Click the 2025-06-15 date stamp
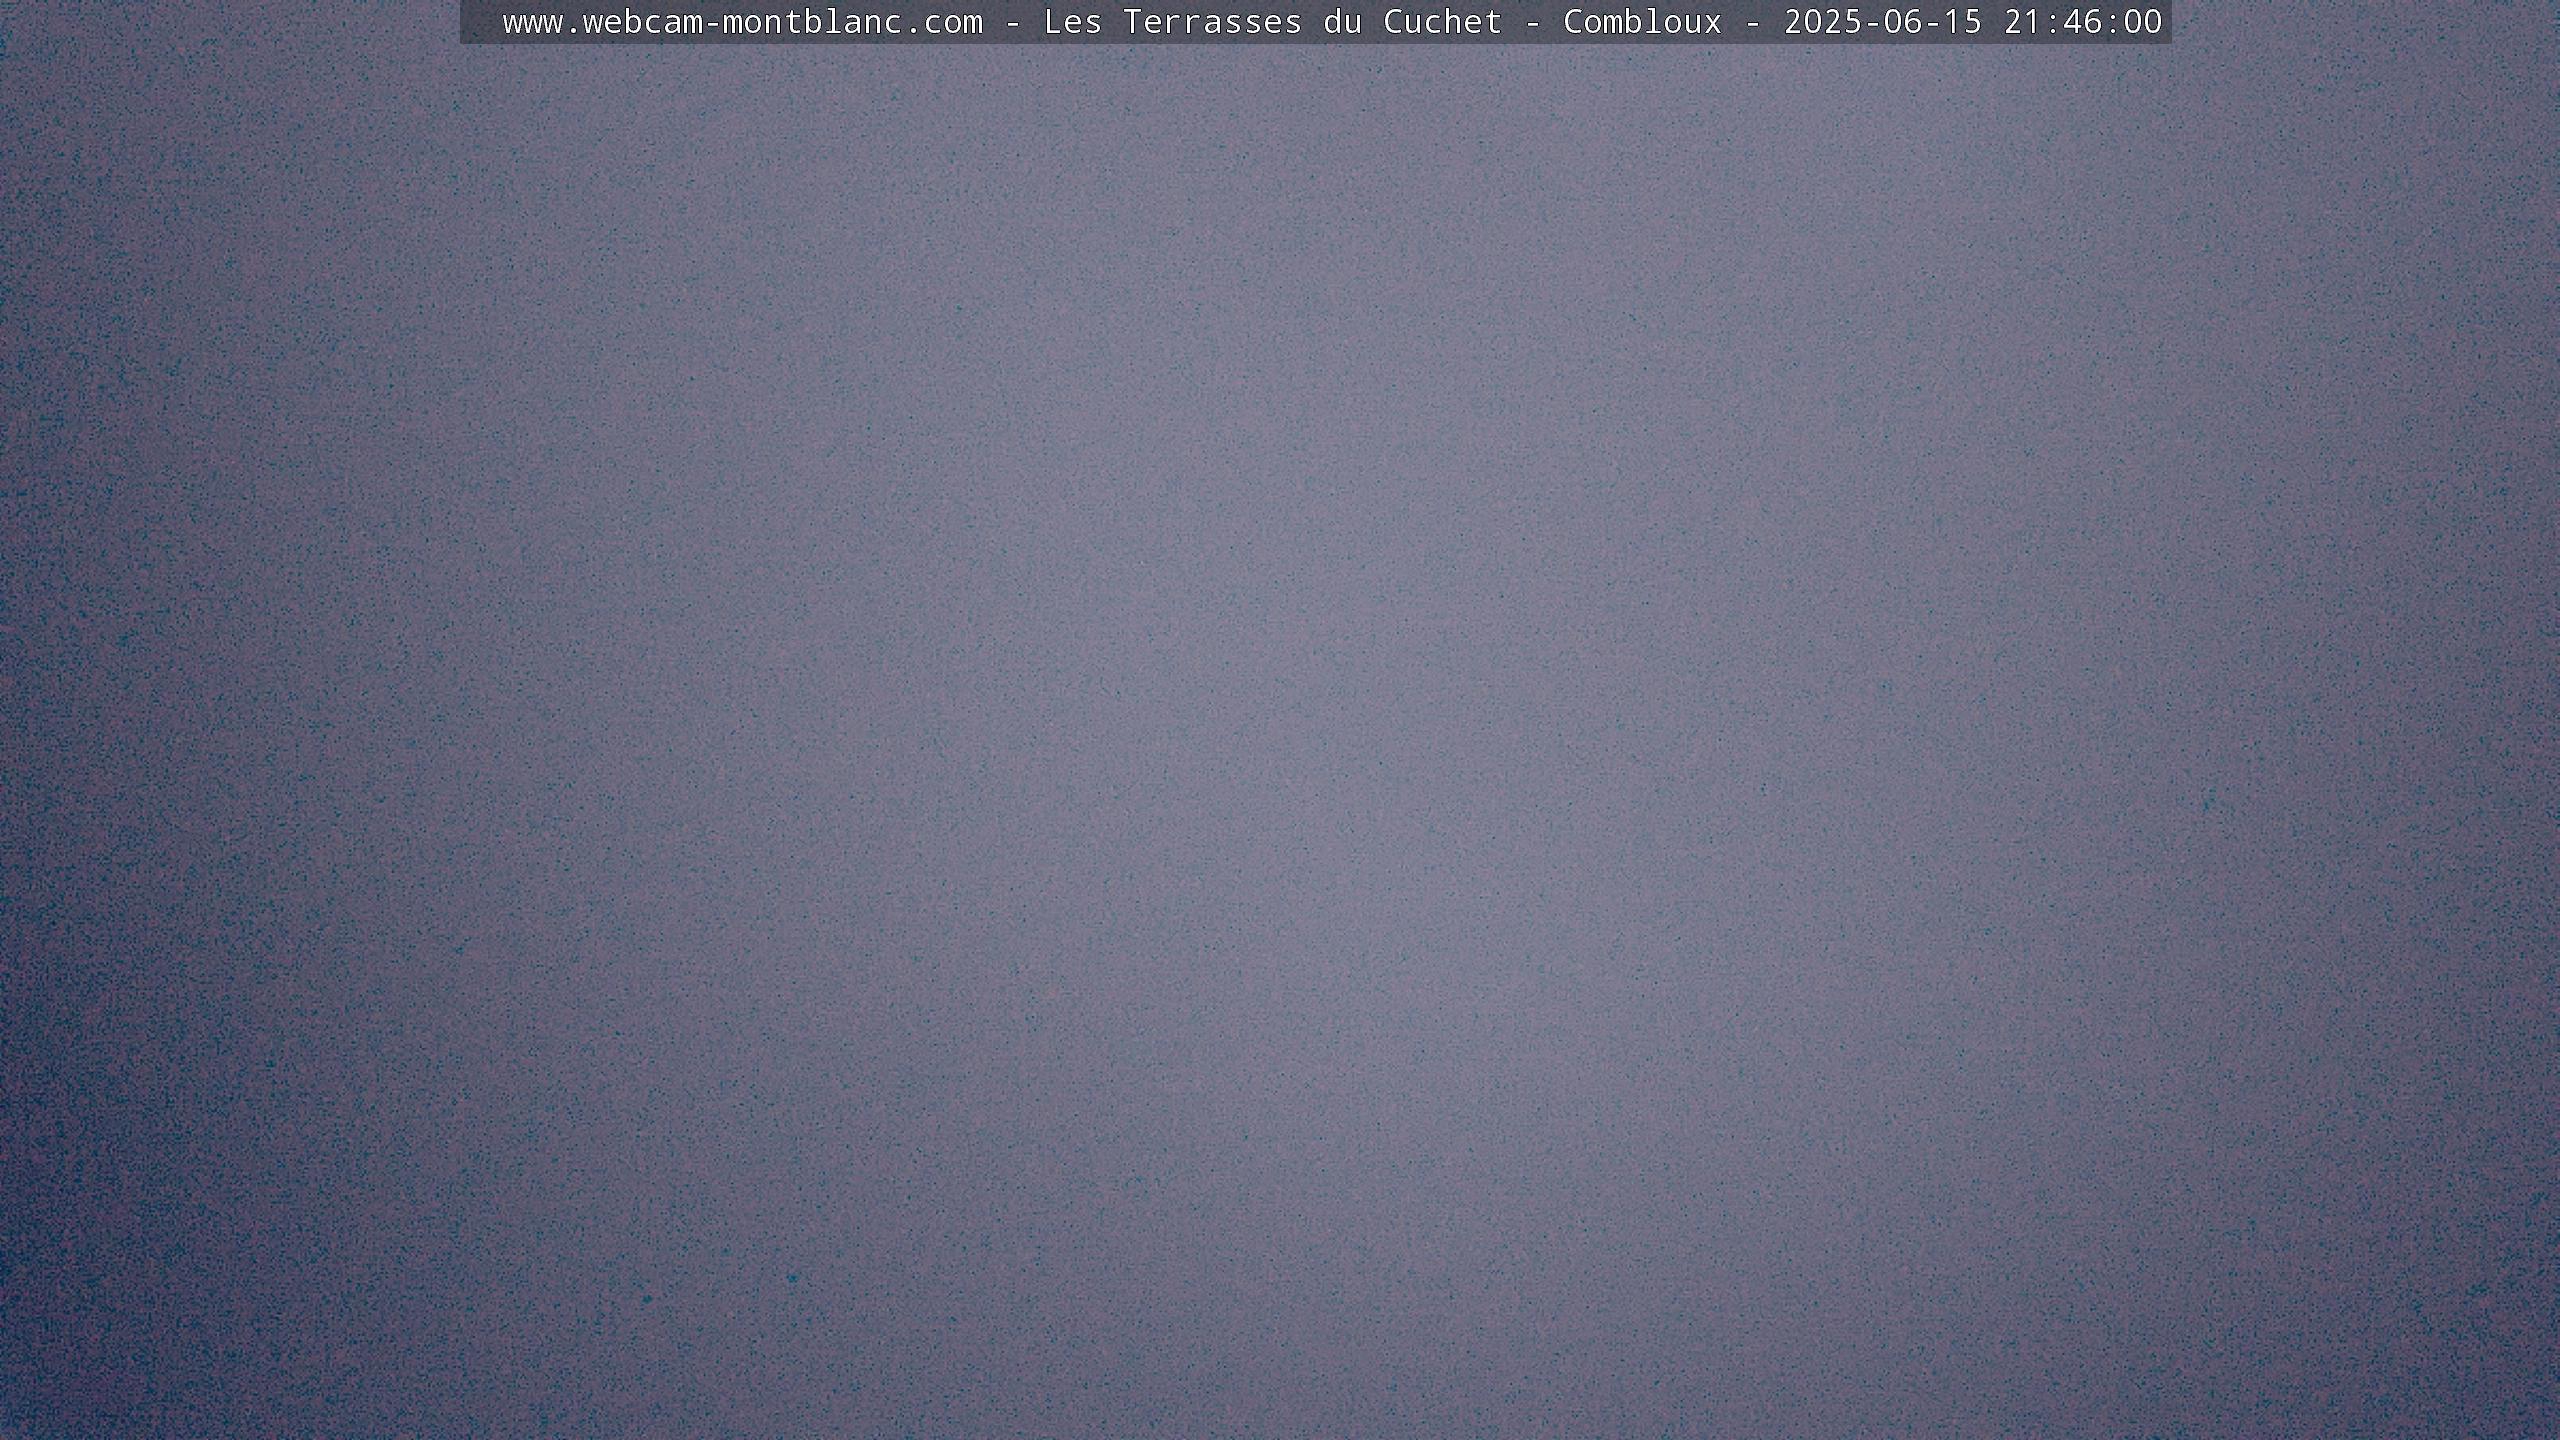The width and height of the screenshot is (2560, 1440). 1883,22
